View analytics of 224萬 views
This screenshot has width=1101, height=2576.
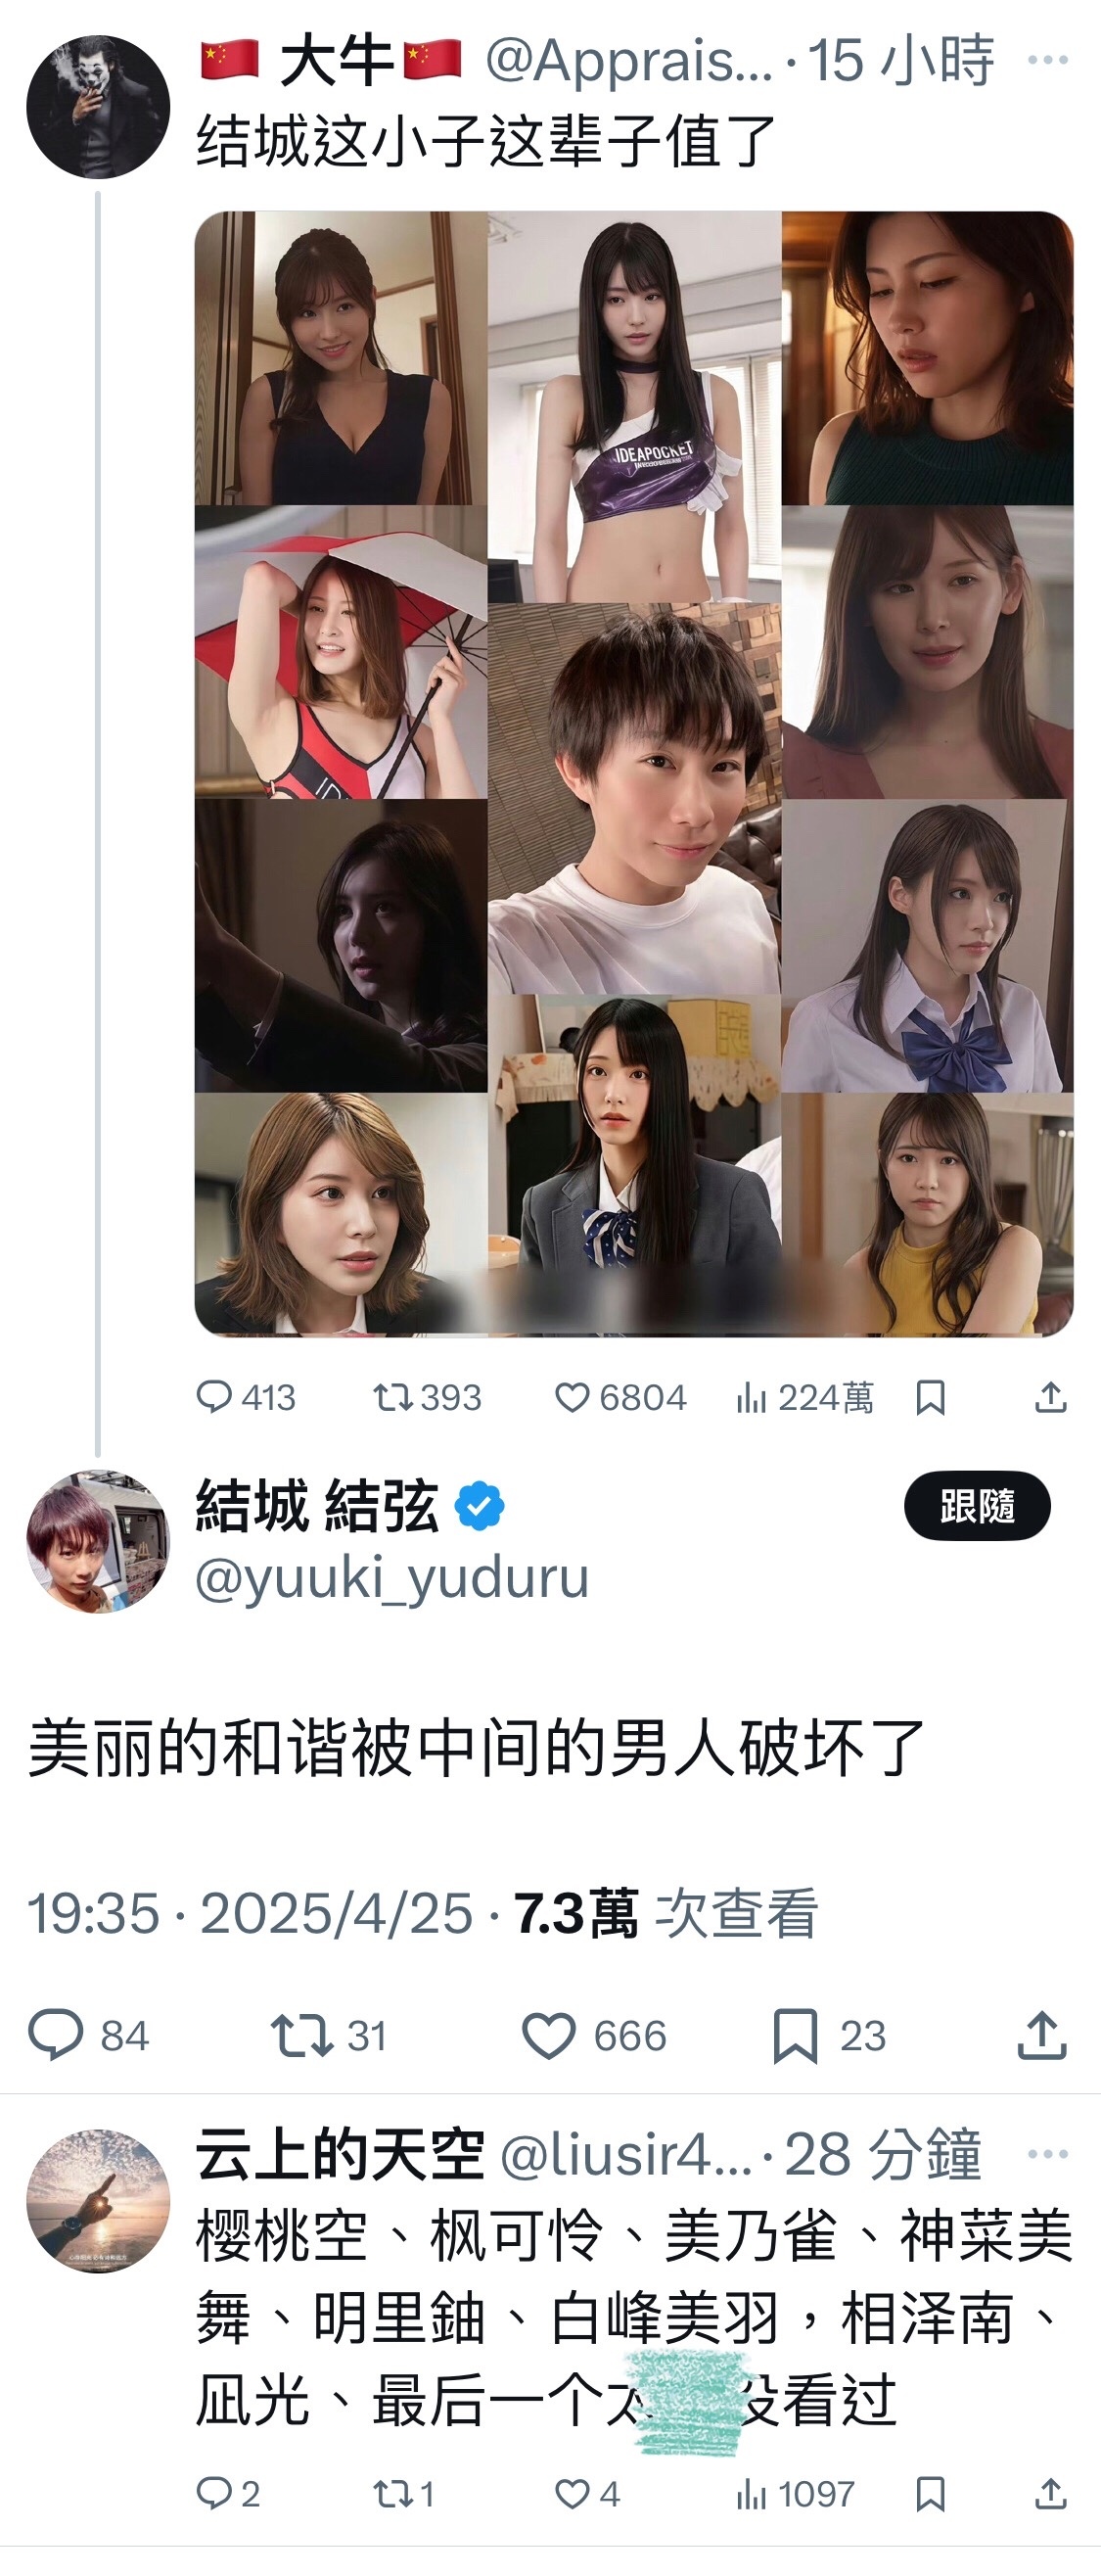tap(804, 1397)
